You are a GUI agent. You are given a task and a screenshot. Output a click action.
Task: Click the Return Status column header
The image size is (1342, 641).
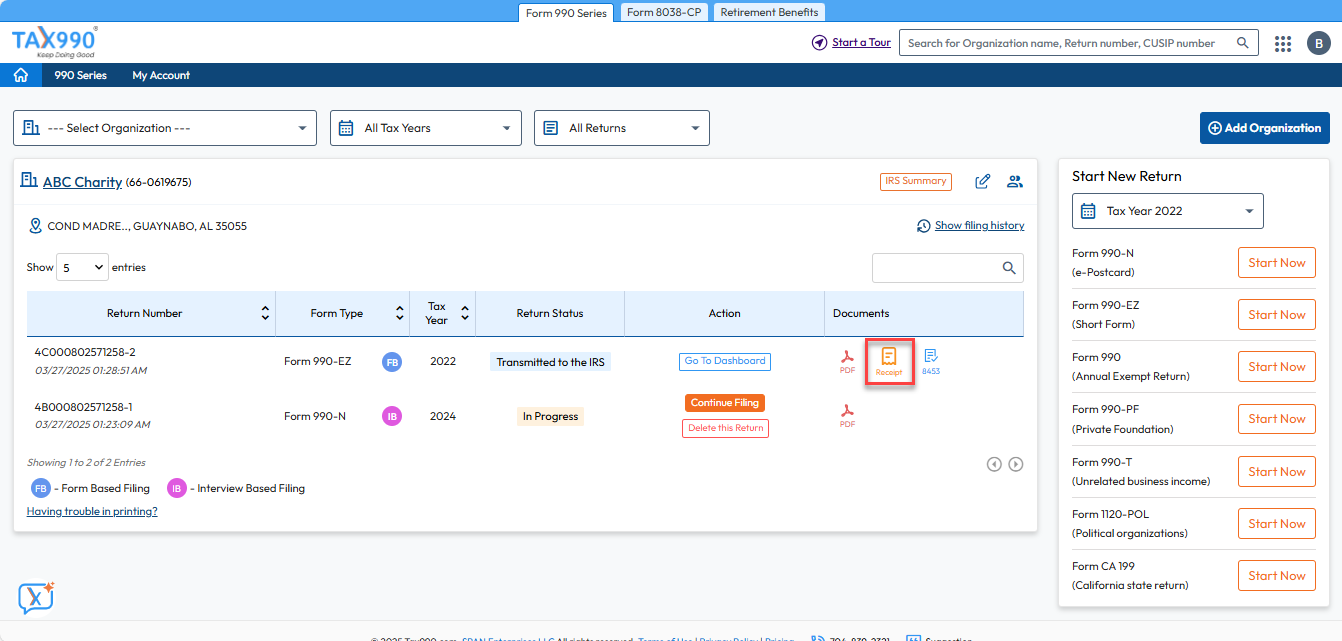click(x=550, y=313)
